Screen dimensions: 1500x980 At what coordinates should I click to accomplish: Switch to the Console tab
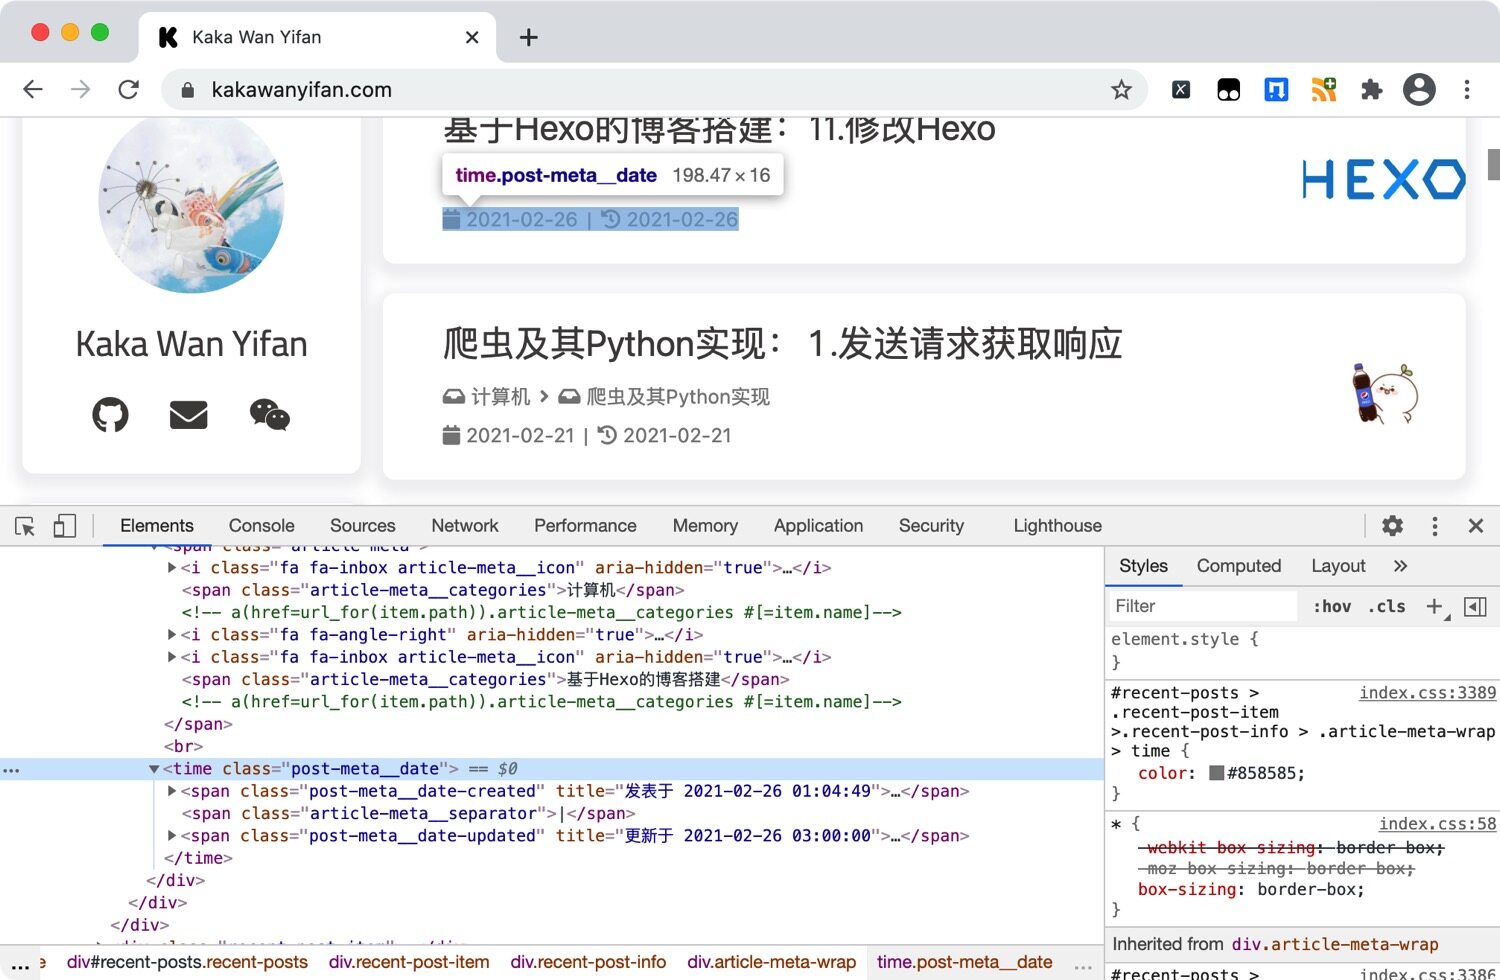(261, 526)
